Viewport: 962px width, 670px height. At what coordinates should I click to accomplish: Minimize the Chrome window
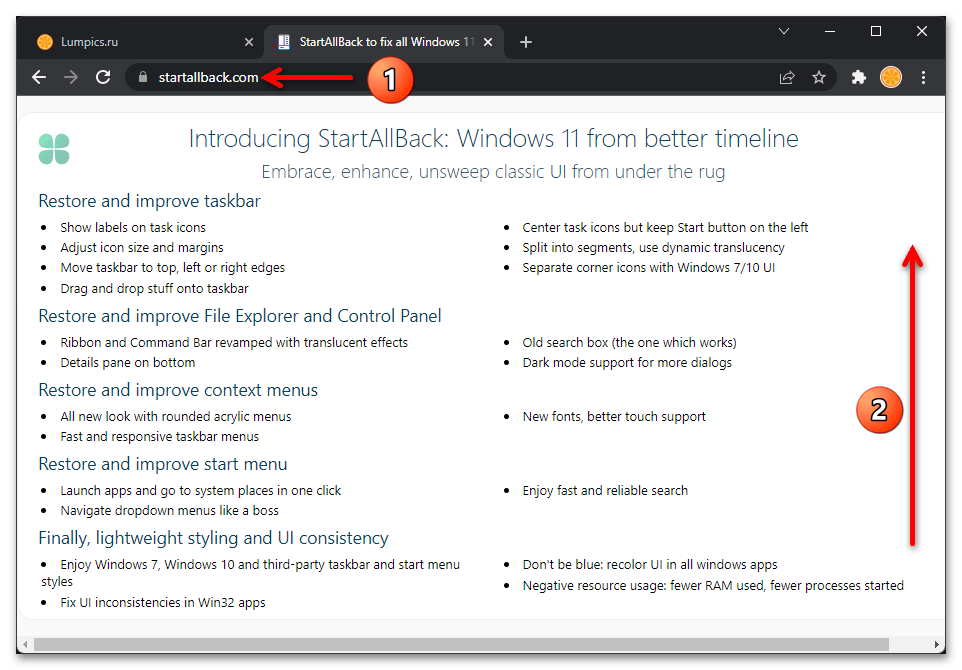tap(829, 31)
